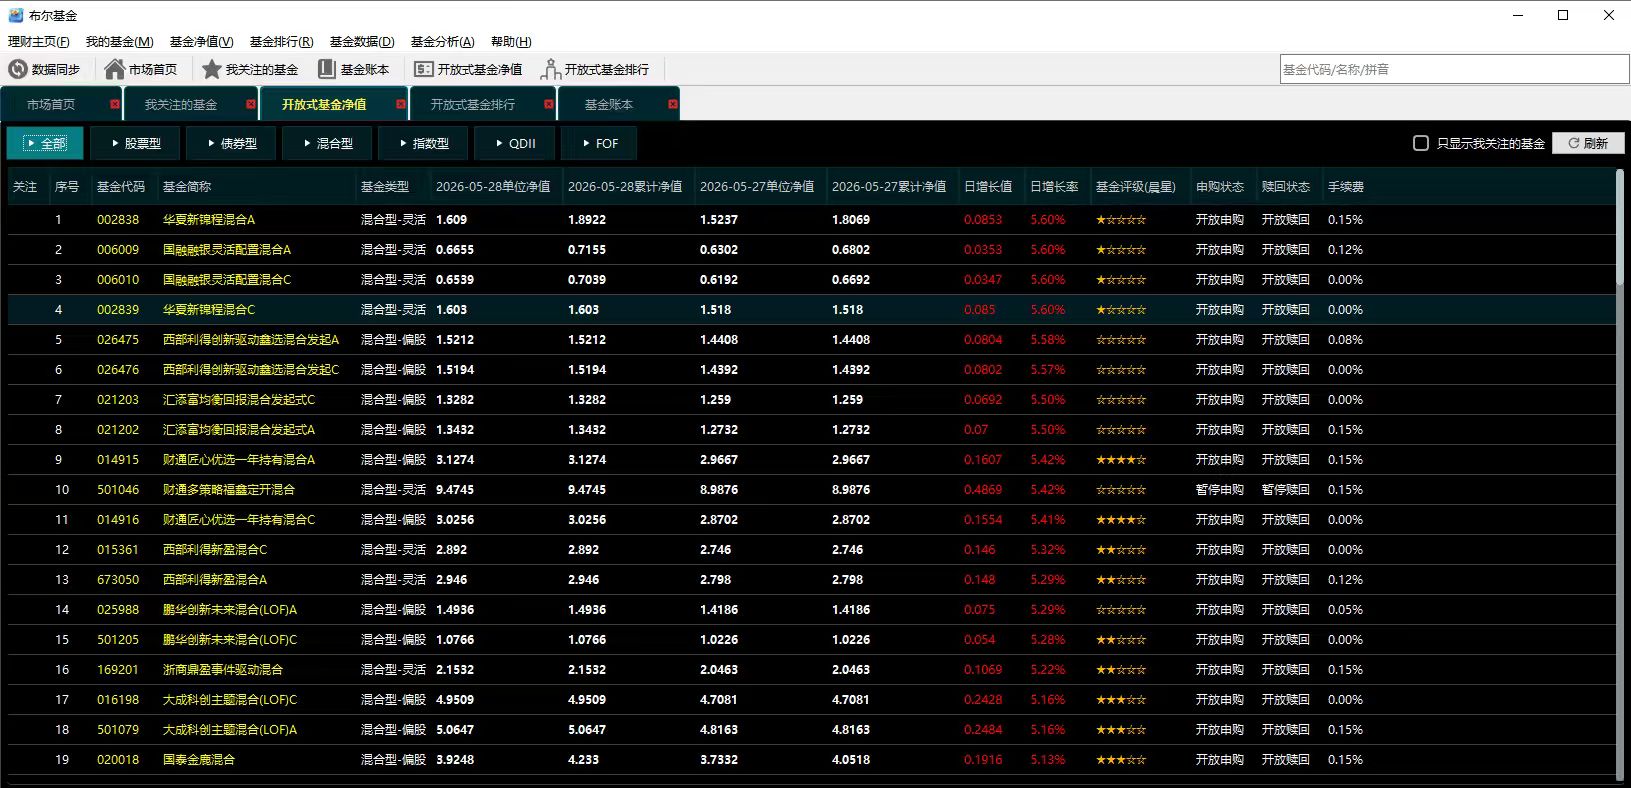Screen dimensions: 1631x788
Task: Open the 基金净值(V) menu
Action: click(x=201, y=41)
